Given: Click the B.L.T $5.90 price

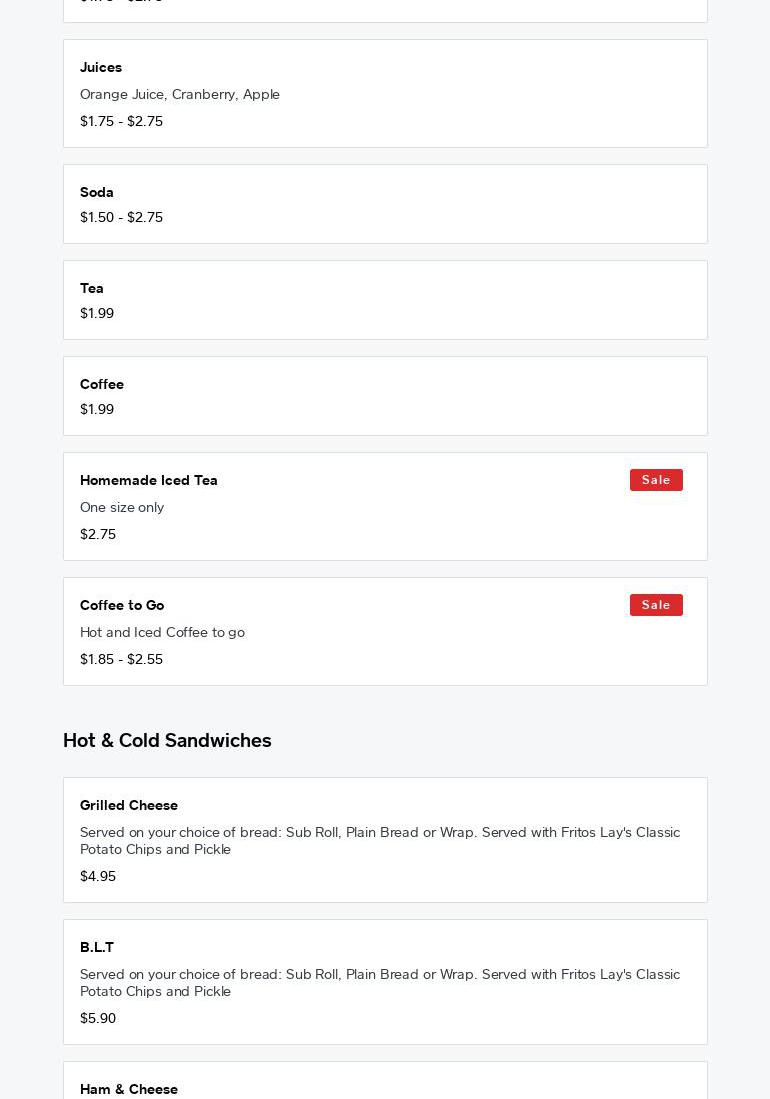Looking at the screenshot, I should coord(98,1018).
